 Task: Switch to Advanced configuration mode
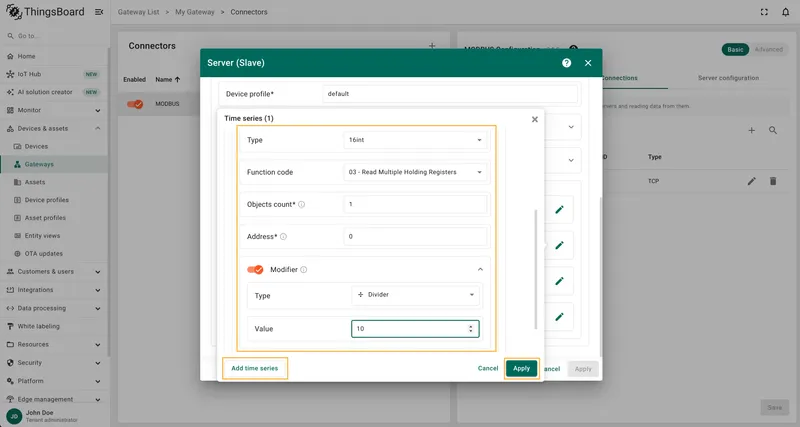coord(768,49)
